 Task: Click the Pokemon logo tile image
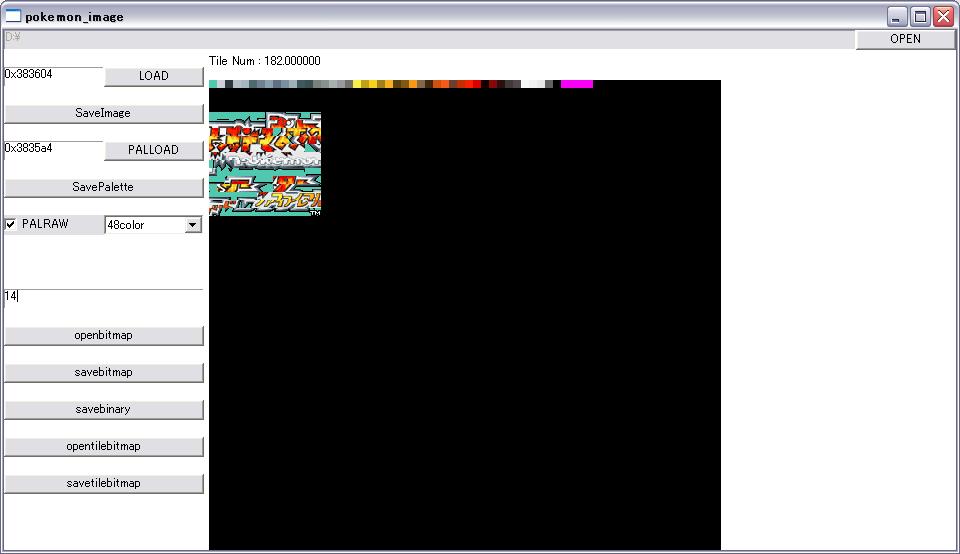(x=265, y=164)
